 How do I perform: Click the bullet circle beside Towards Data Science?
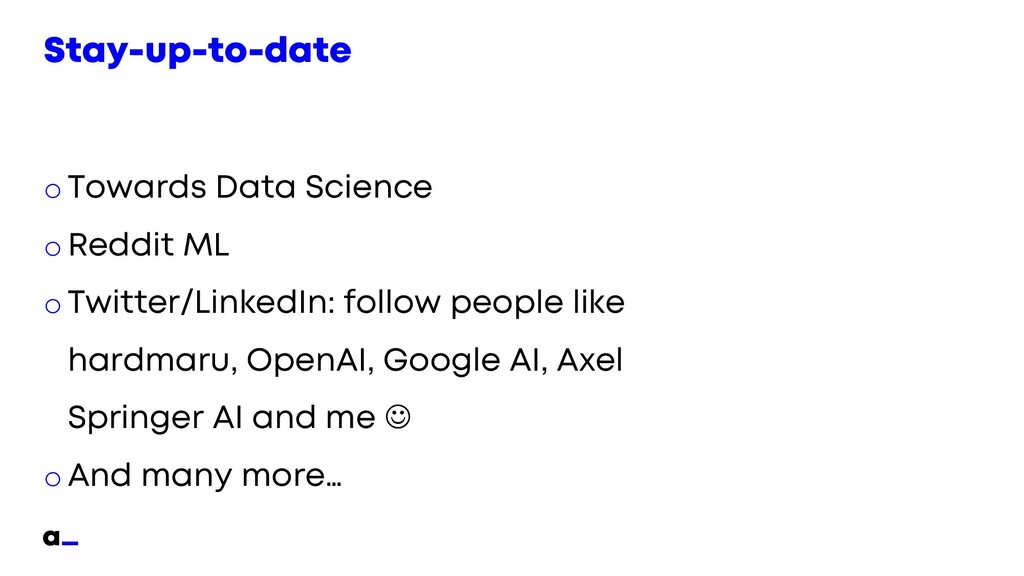[53, 191]
